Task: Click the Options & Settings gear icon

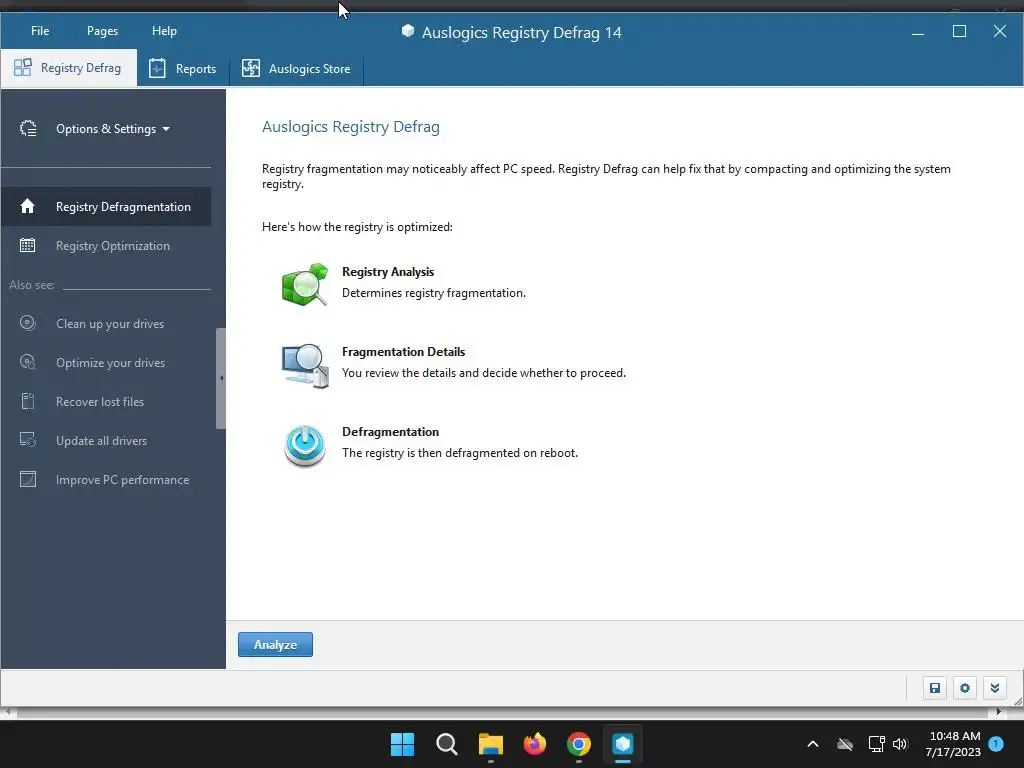Action: 28,129
